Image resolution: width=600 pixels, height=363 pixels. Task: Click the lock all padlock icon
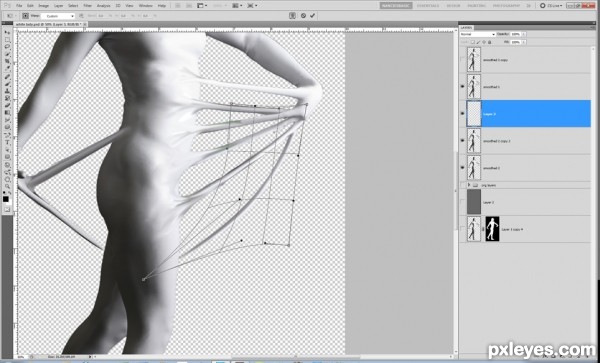point(489,42)
